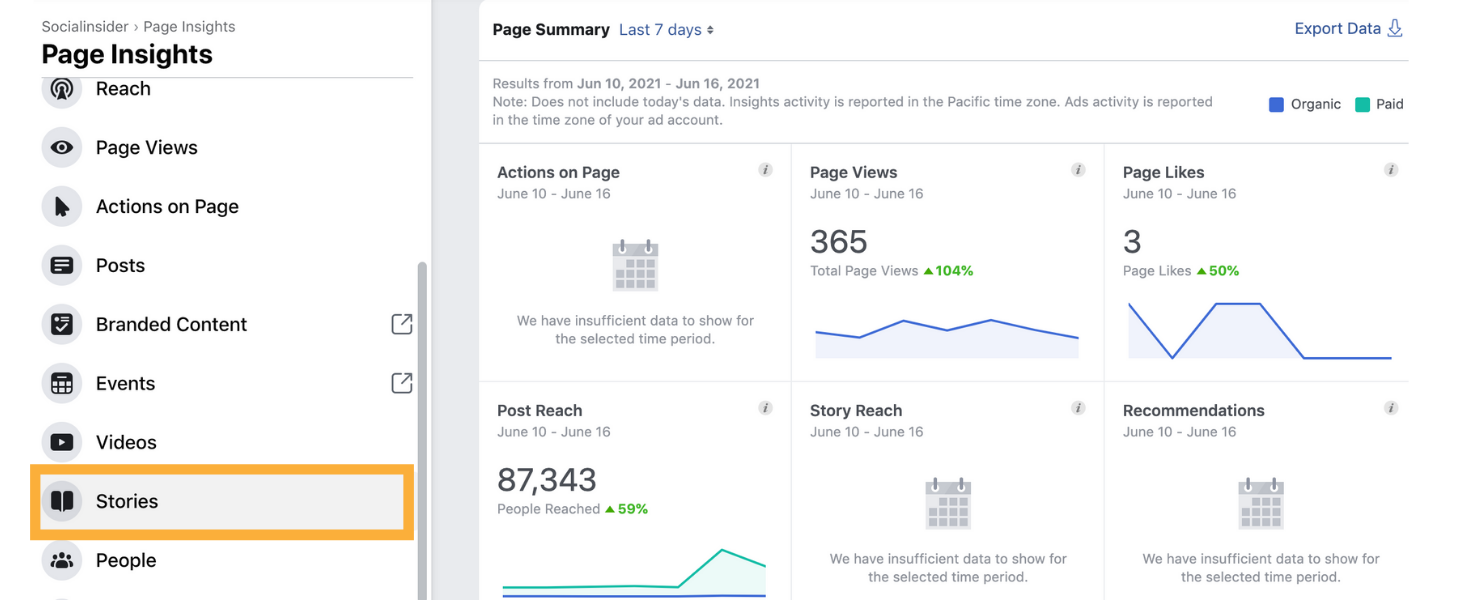Screen dimensions: 1460x600
Task: Click the sidebar vertical scrollbar
Action: tap(422, 430)
